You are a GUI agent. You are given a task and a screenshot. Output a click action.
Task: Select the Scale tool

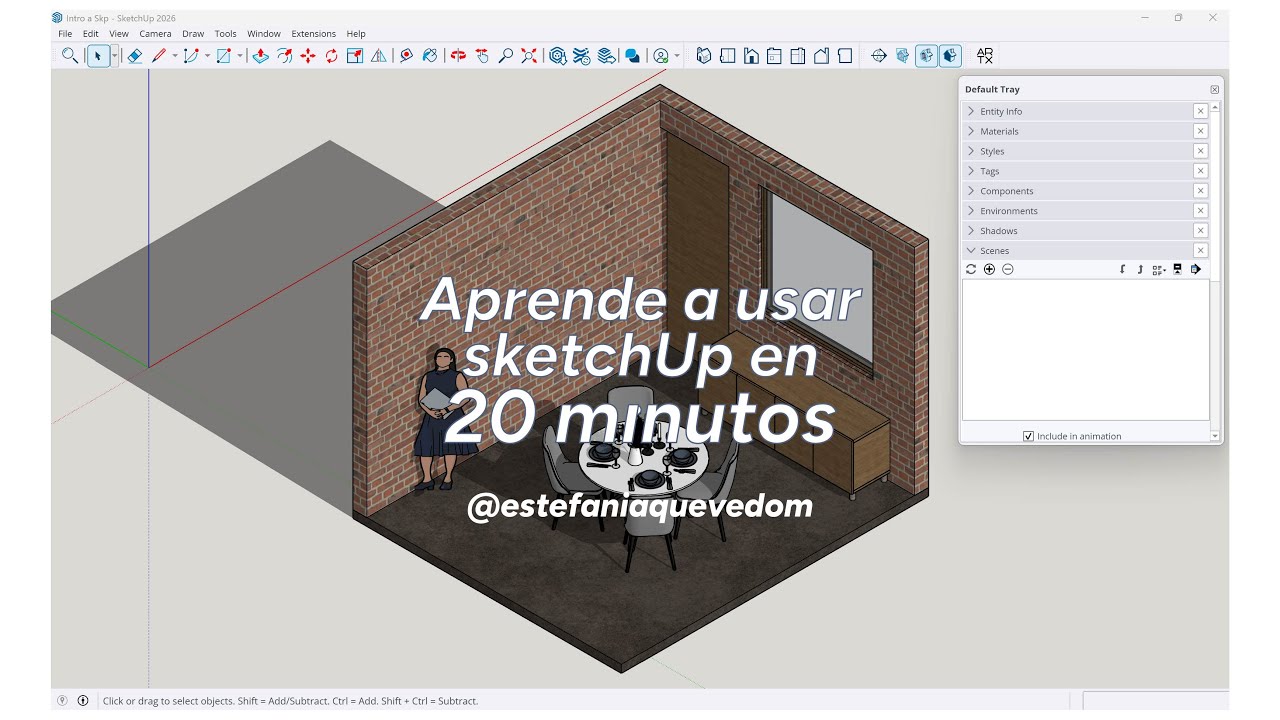point(355,56)
